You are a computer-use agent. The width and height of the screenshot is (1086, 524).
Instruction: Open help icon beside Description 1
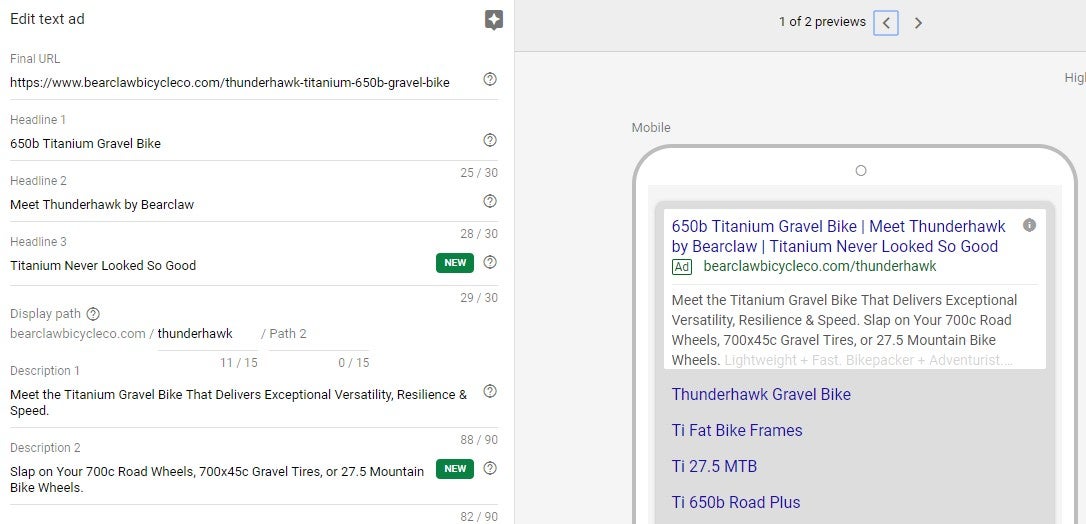click(x=490, y=392)
